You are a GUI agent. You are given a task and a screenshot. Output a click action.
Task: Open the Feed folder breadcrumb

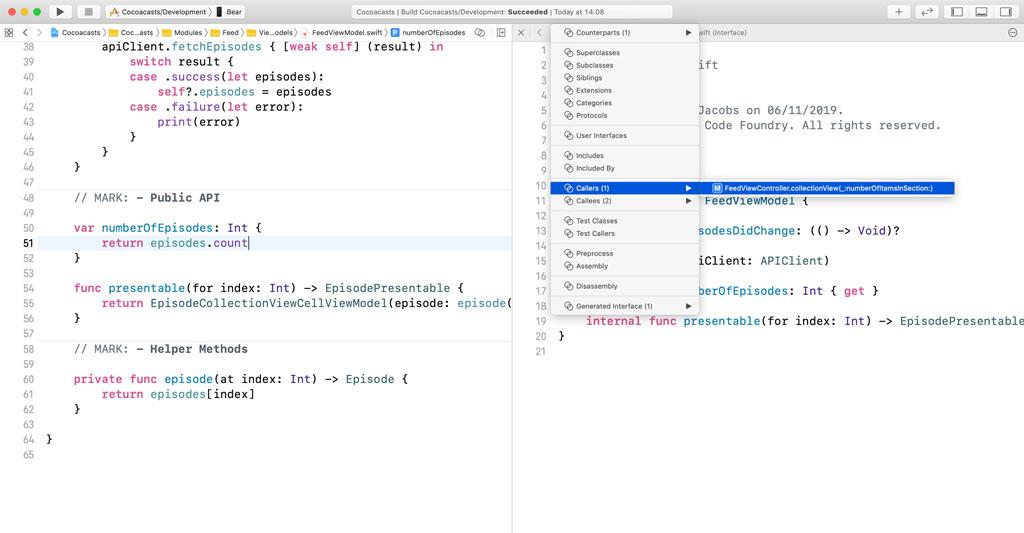[x=225, y=32]
